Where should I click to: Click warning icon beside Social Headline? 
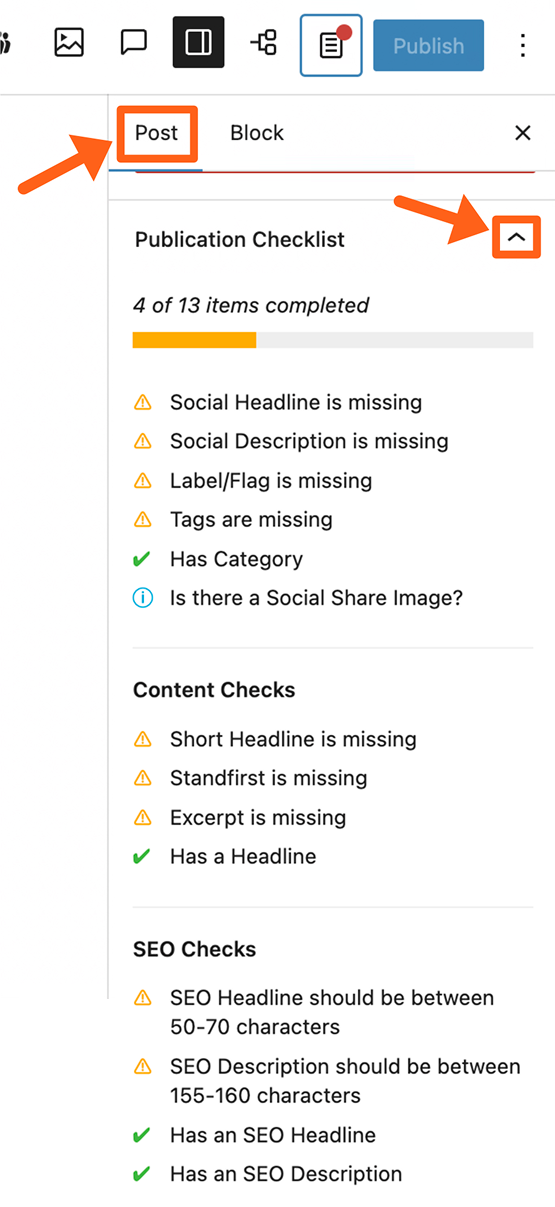coord(143,403)
